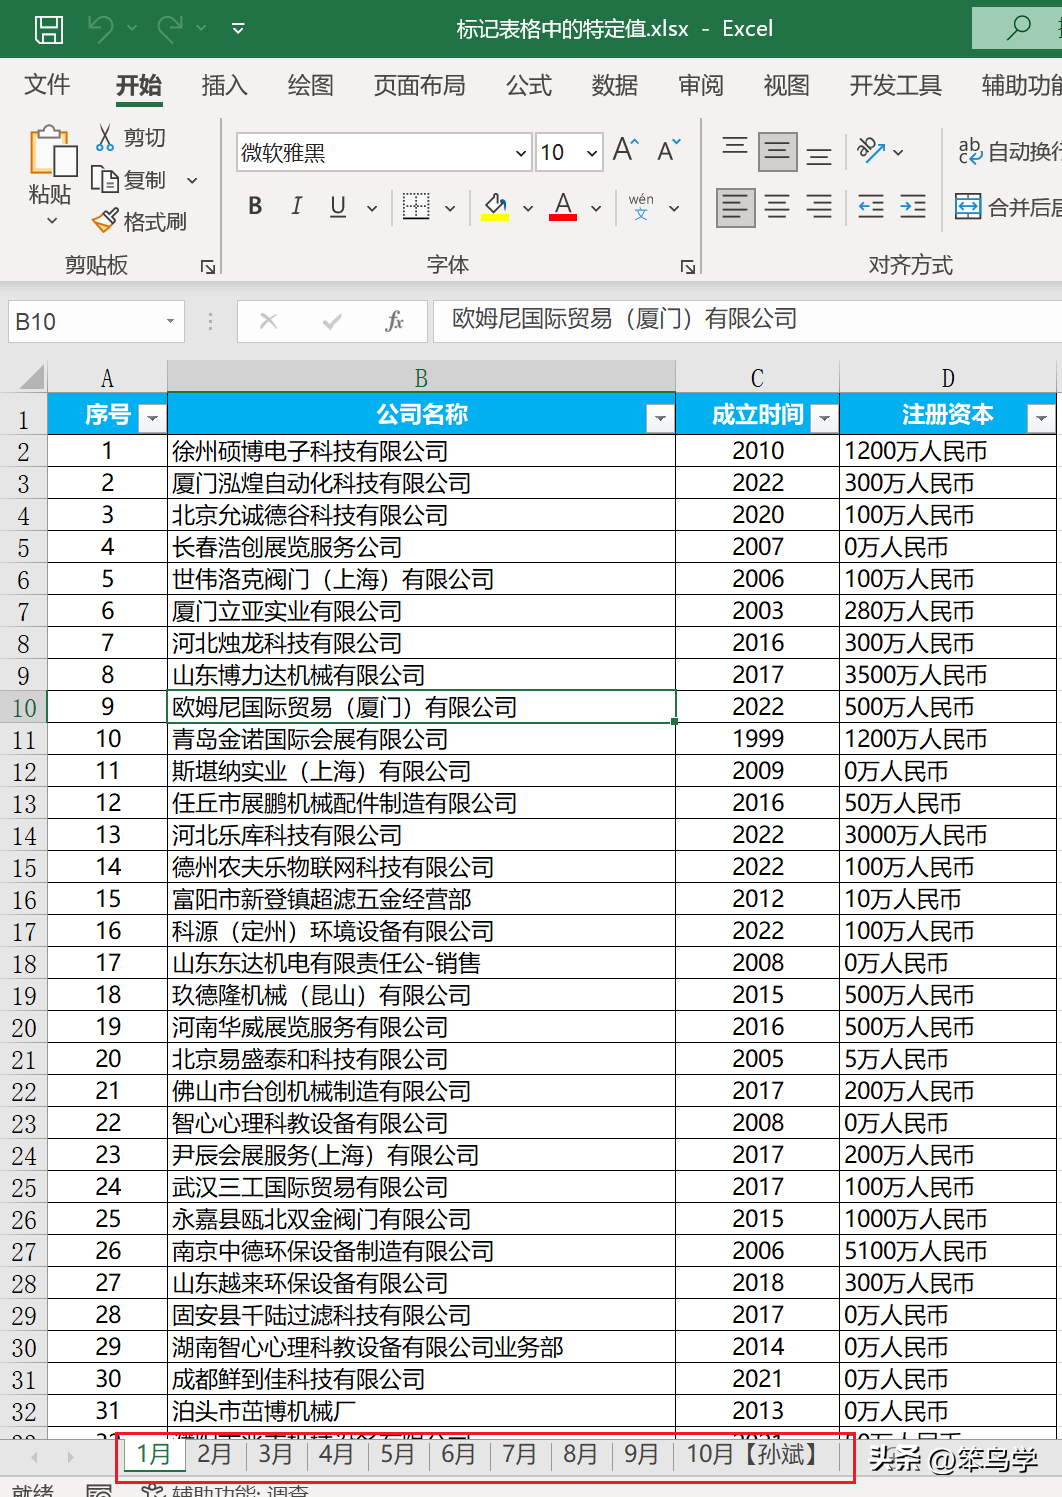
Task: Paste clipboard contents with the 粘贴 icon
Action: (x=51, y=152)
